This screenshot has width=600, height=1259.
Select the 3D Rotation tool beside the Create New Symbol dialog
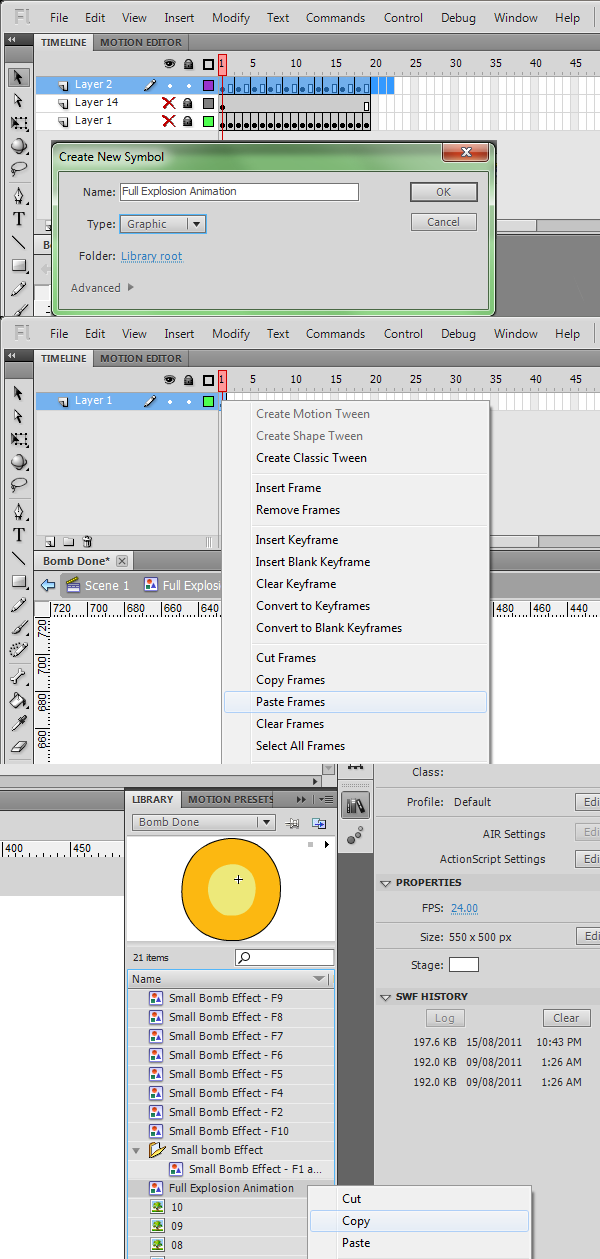[18, 146]
